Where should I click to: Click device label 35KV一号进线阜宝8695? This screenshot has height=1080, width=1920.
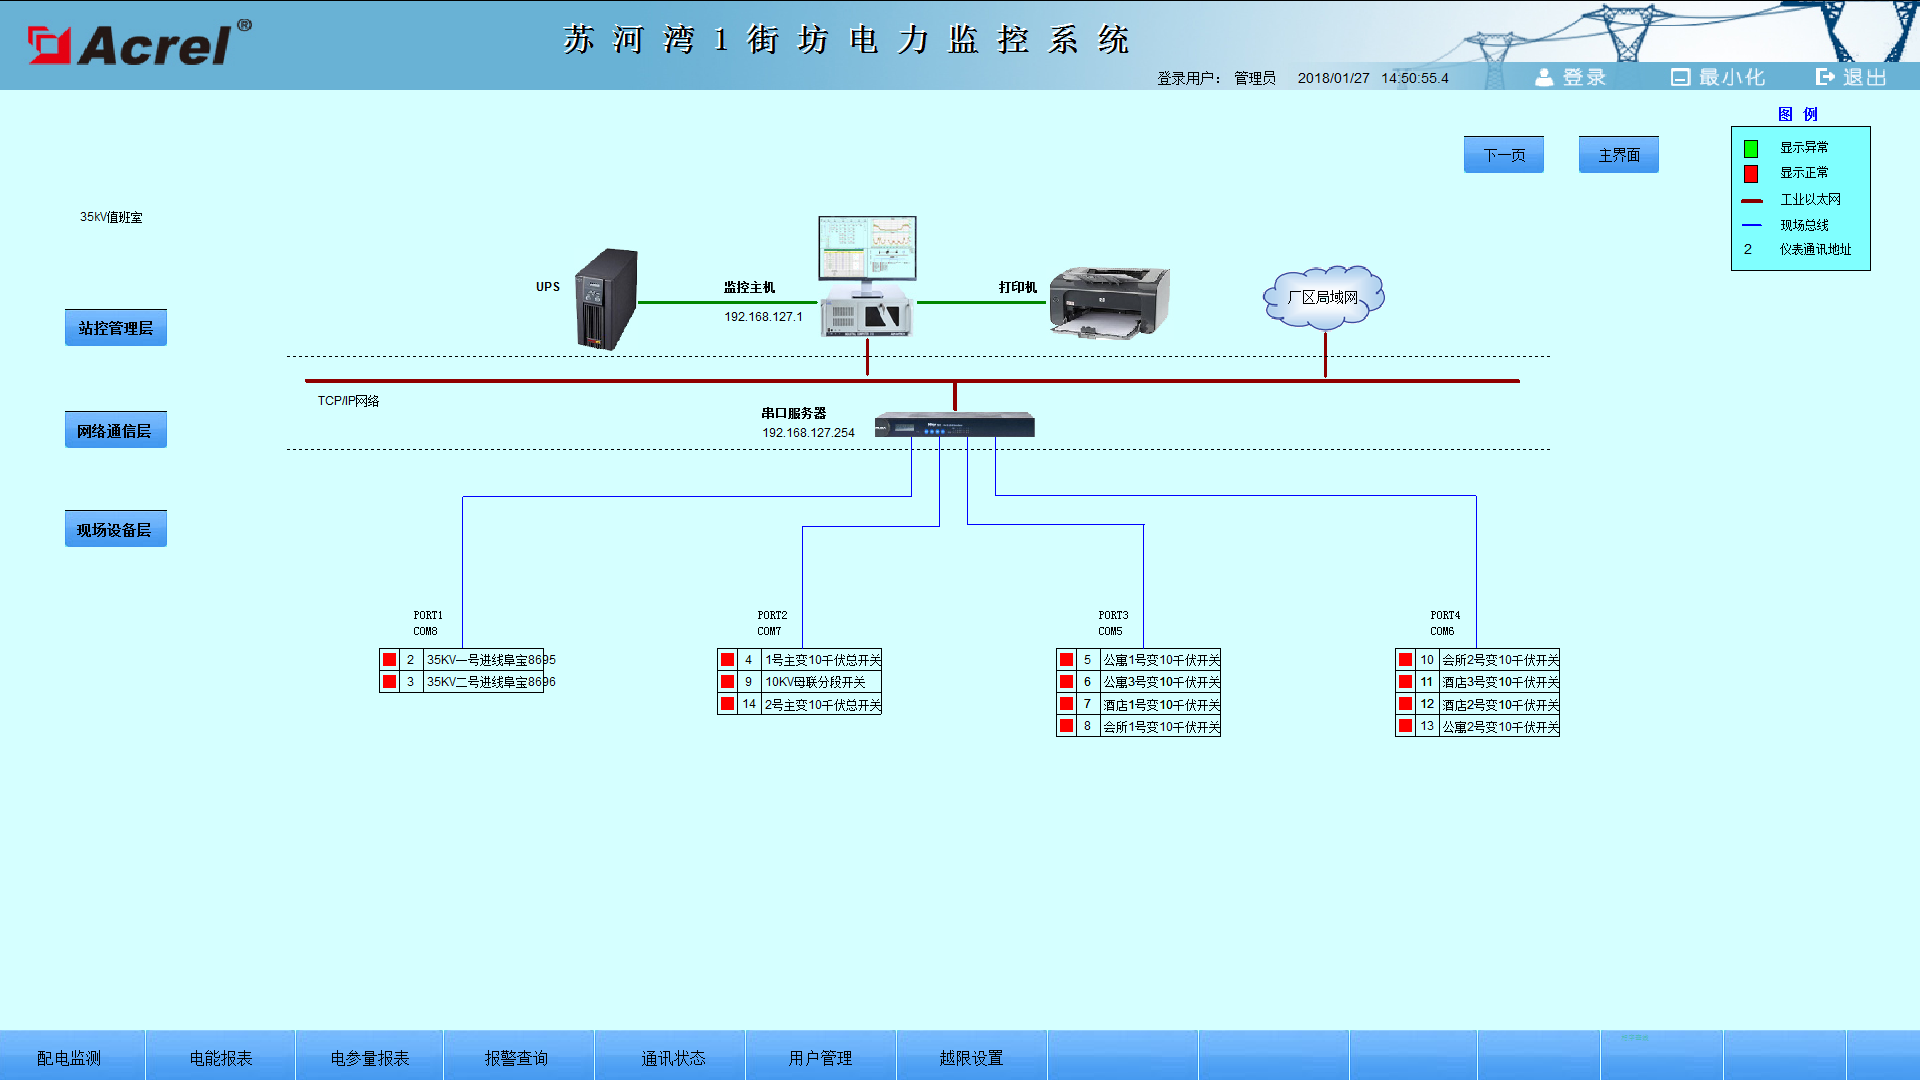(x=491, y=660)
